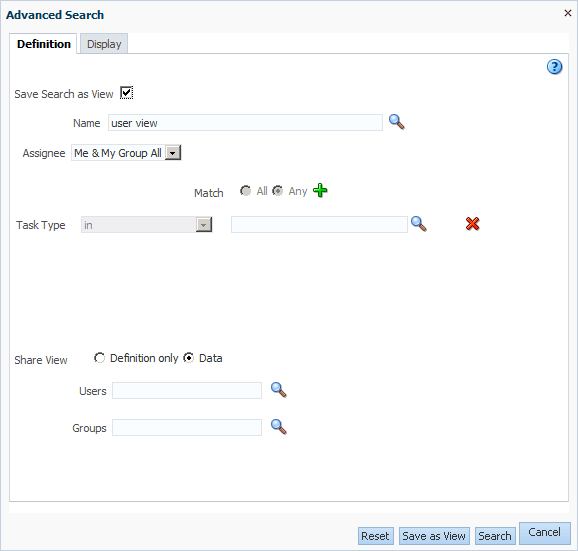The width and height of the screenshot is (578, 551).
Task: Select the Data share view radio
Action: tap(189, 358)
